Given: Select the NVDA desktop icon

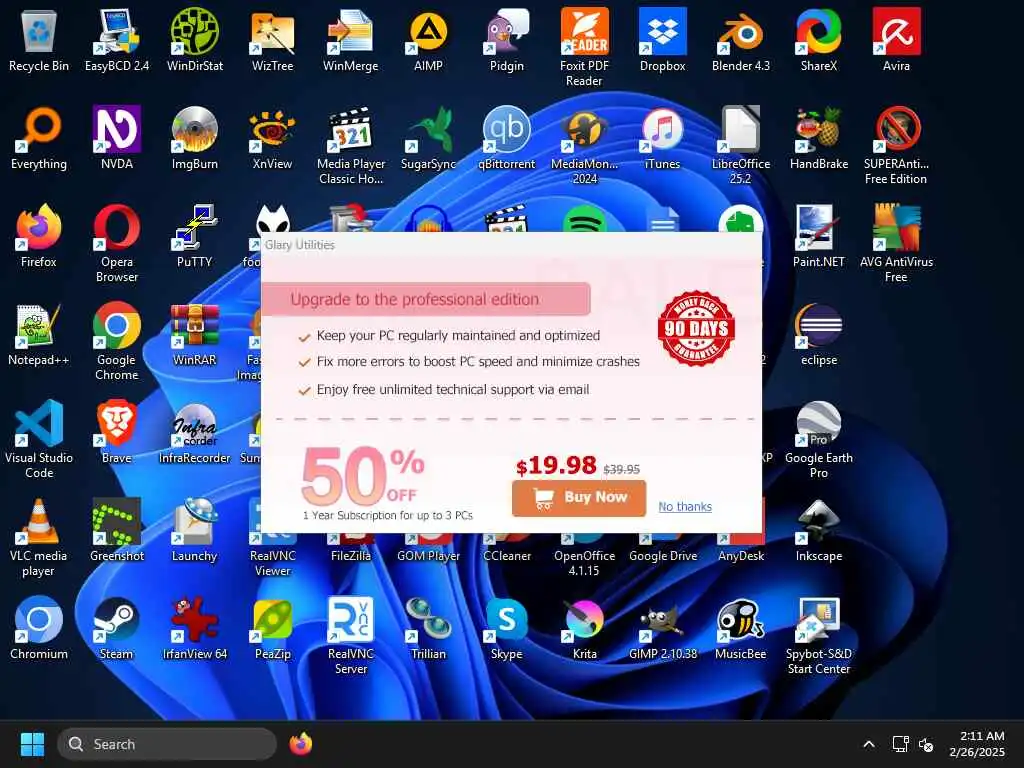Looking at the screenshot, I should click(x=117, y=138).
